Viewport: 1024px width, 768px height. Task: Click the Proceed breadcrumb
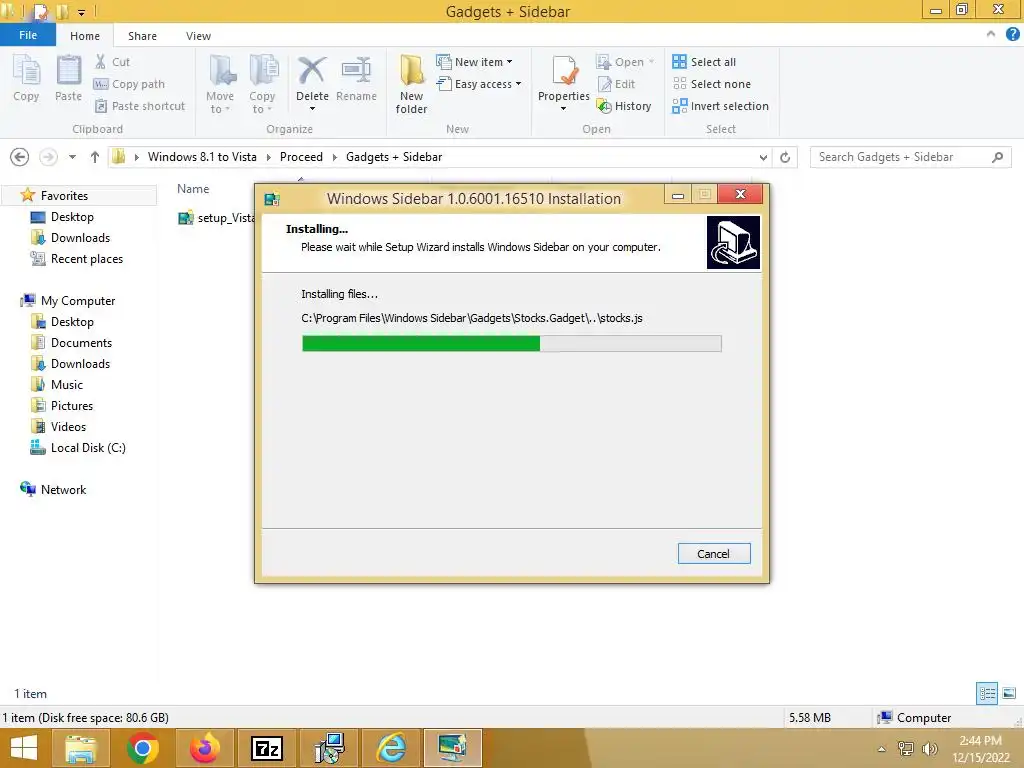click(x=301, y=157)
